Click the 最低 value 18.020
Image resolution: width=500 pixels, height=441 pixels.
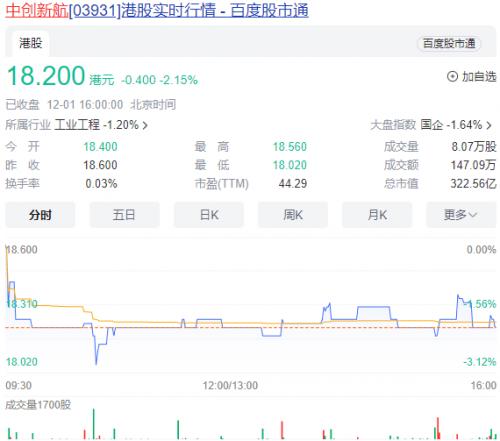pyautogui.click(x=290, y=165)
